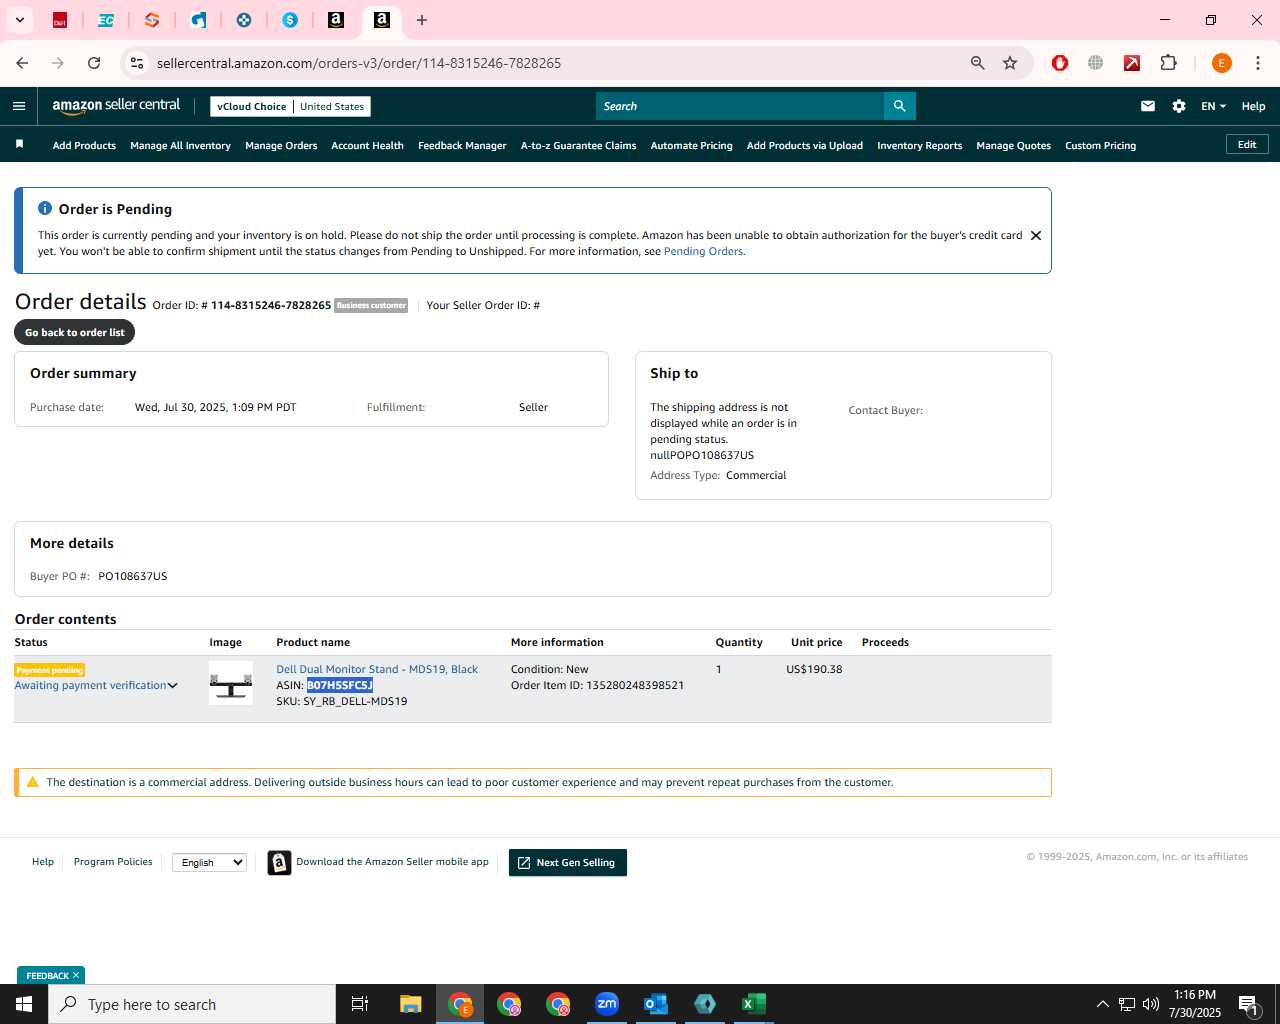Open Manage Quotes

[1013, 146]
